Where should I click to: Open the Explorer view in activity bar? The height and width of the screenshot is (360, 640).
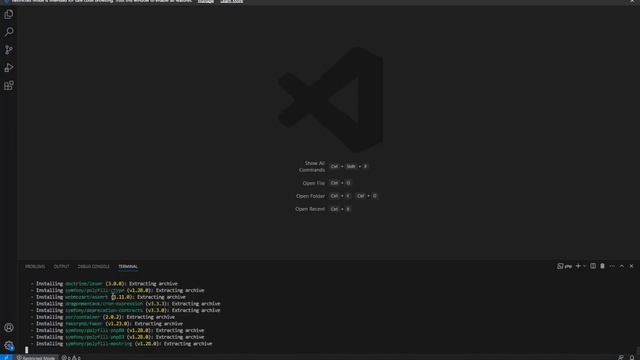click(9, 14)
